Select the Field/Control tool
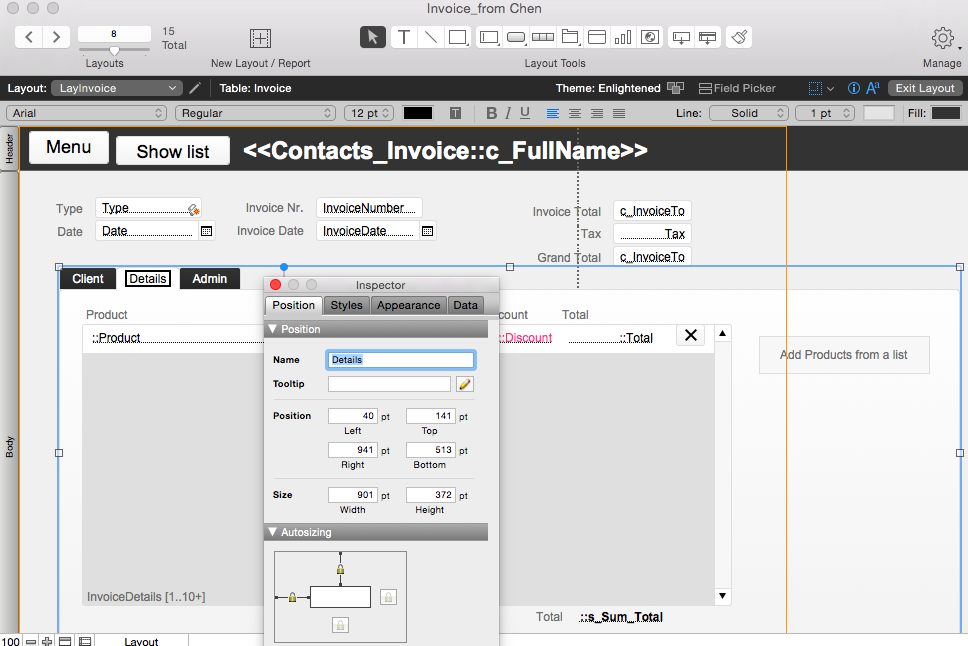Viewport: 968px width, 646px height. click(x=489, y=37)
